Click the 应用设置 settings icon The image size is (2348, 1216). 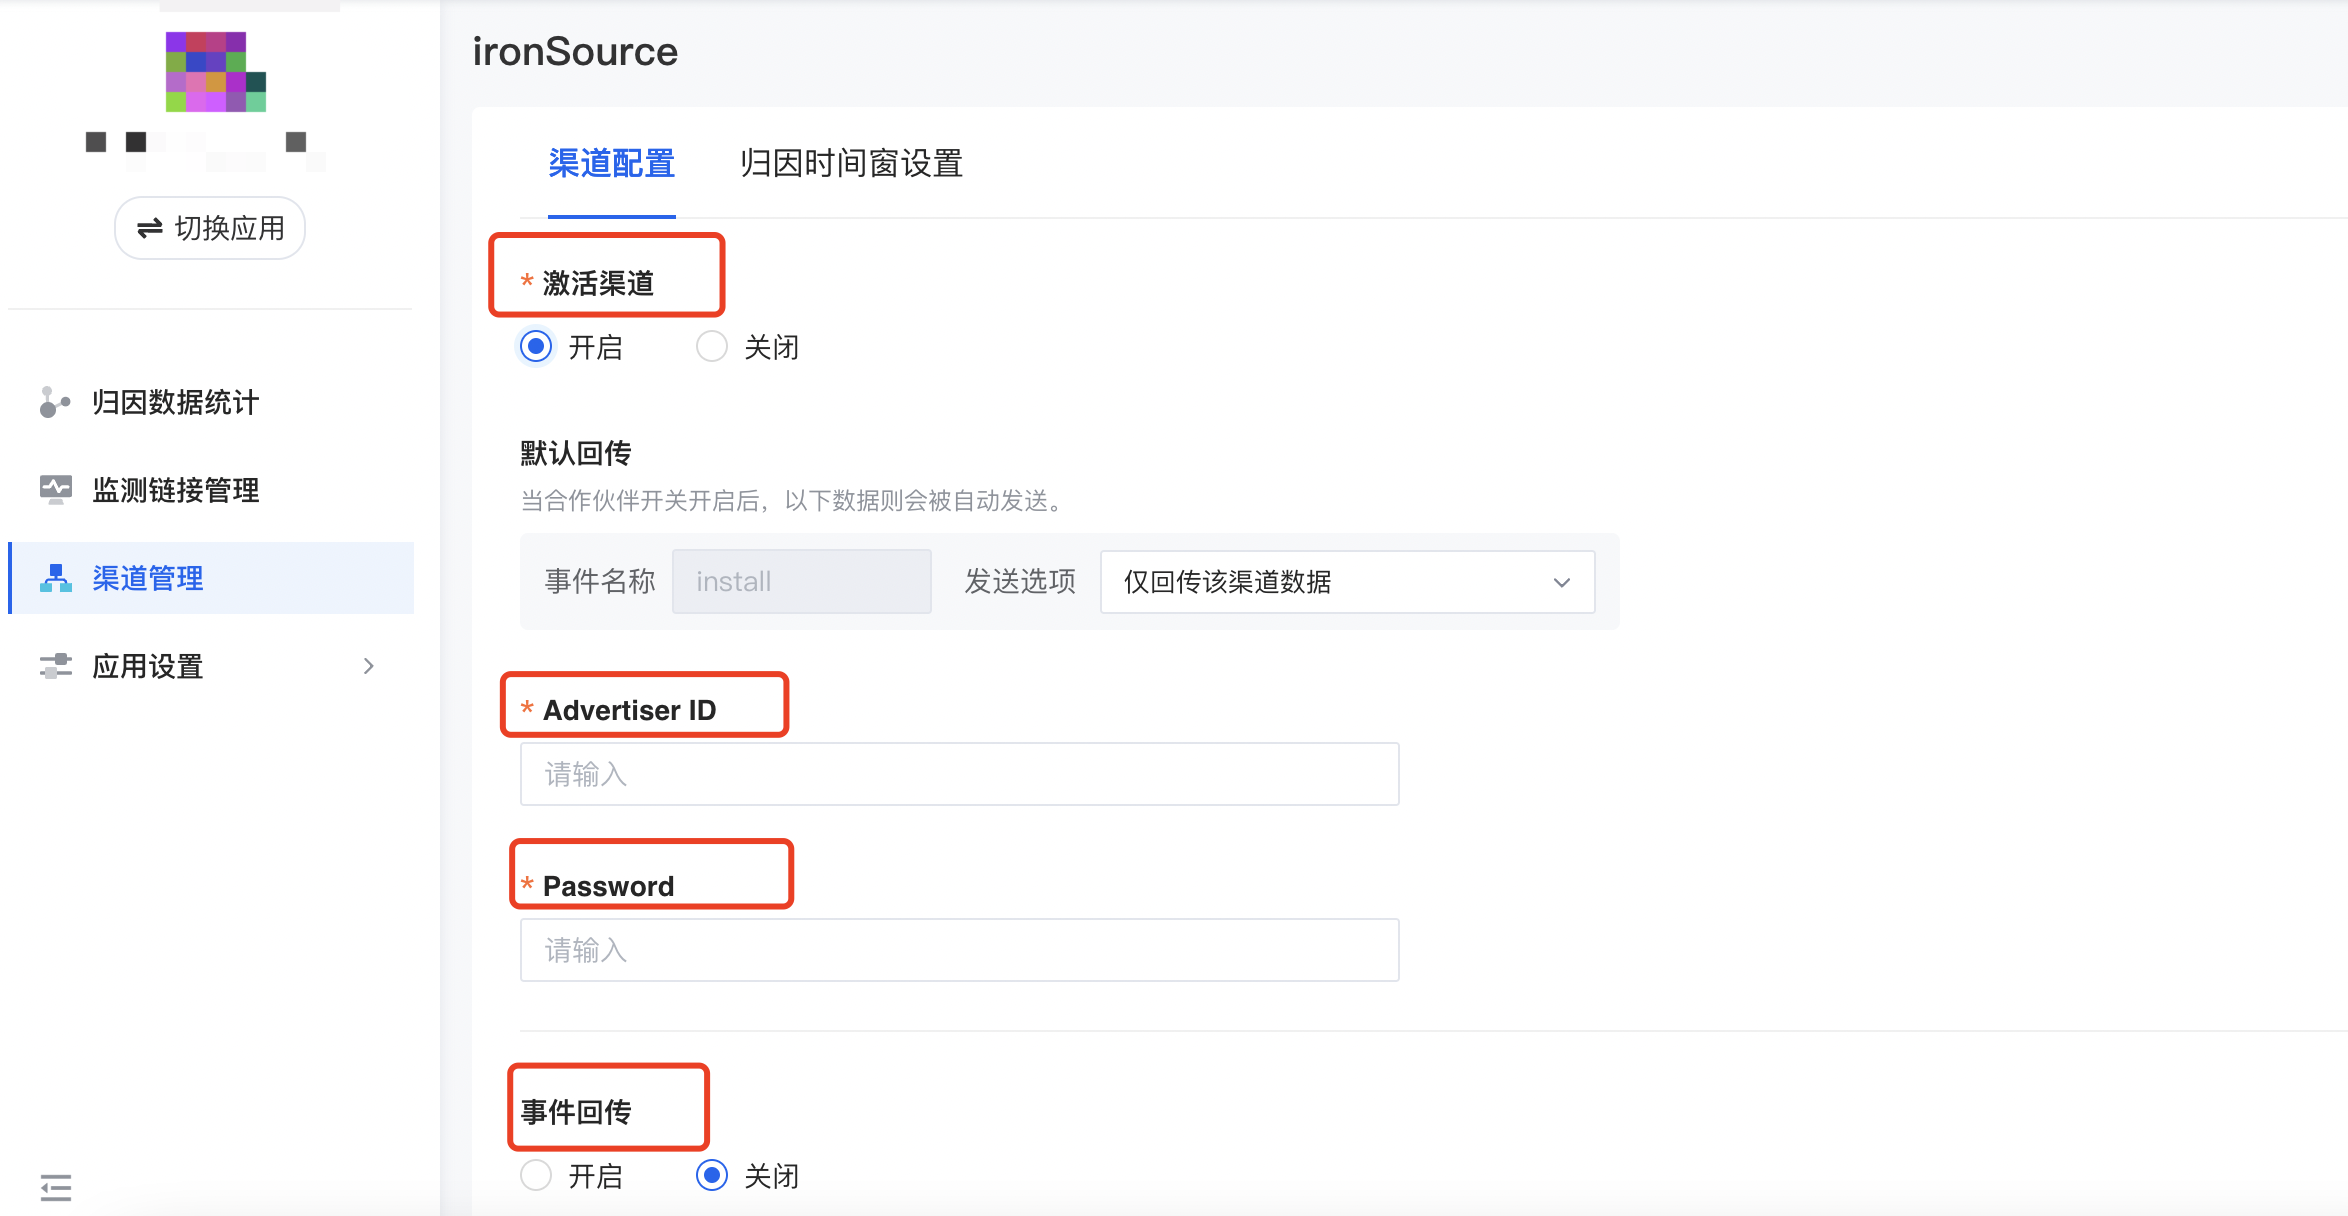coord(55,665)
